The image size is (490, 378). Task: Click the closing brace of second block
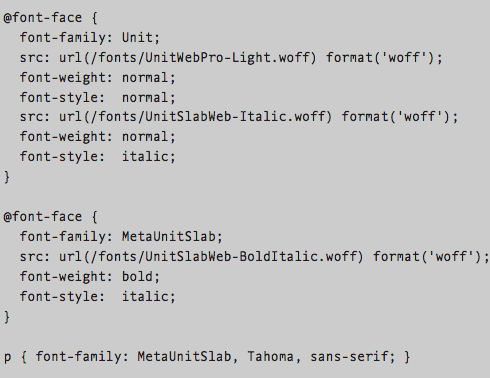point(7,317)
